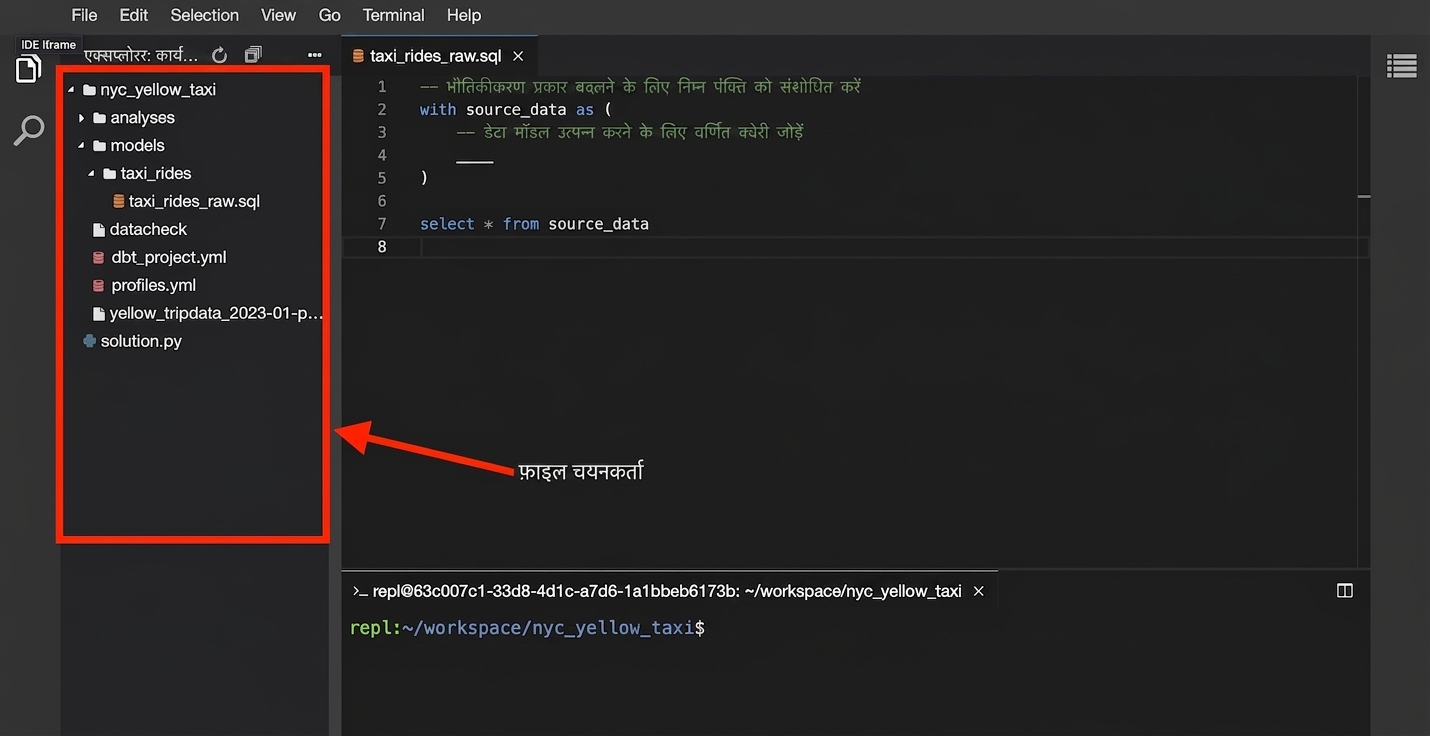Open the explorer more actions ellipsis
The height and width of the screenshot is (736, 1430).
pos(315,55)
